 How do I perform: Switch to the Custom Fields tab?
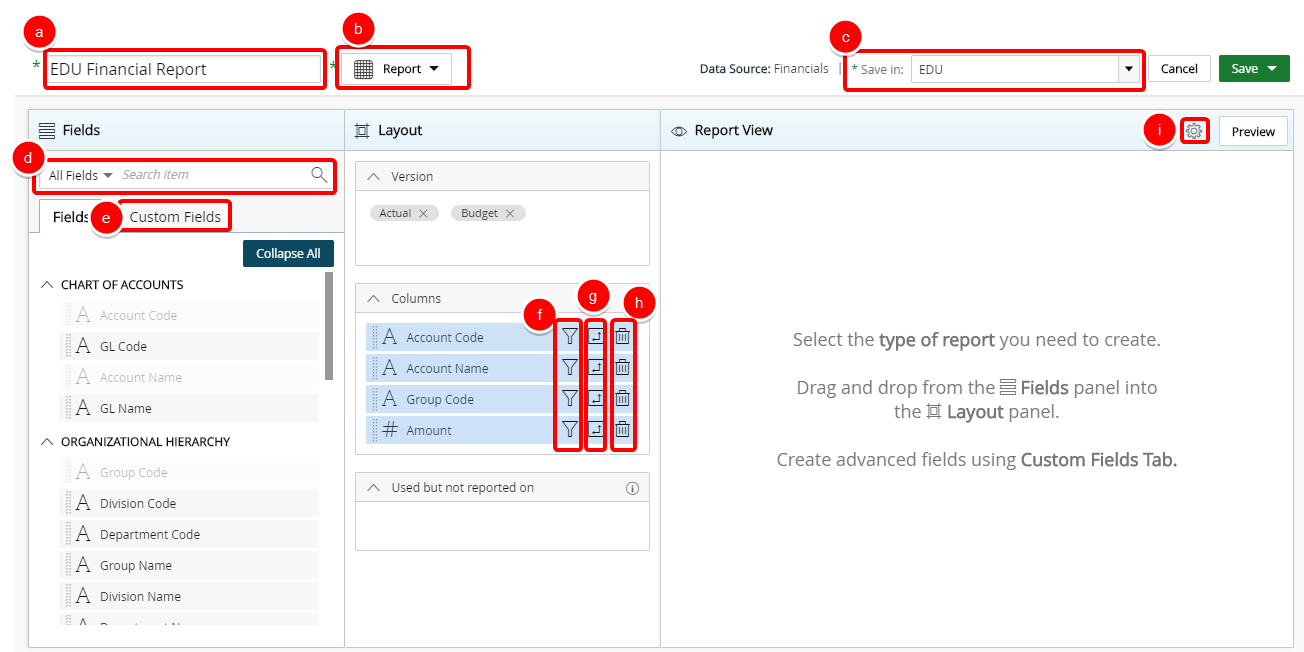[175, 217]
